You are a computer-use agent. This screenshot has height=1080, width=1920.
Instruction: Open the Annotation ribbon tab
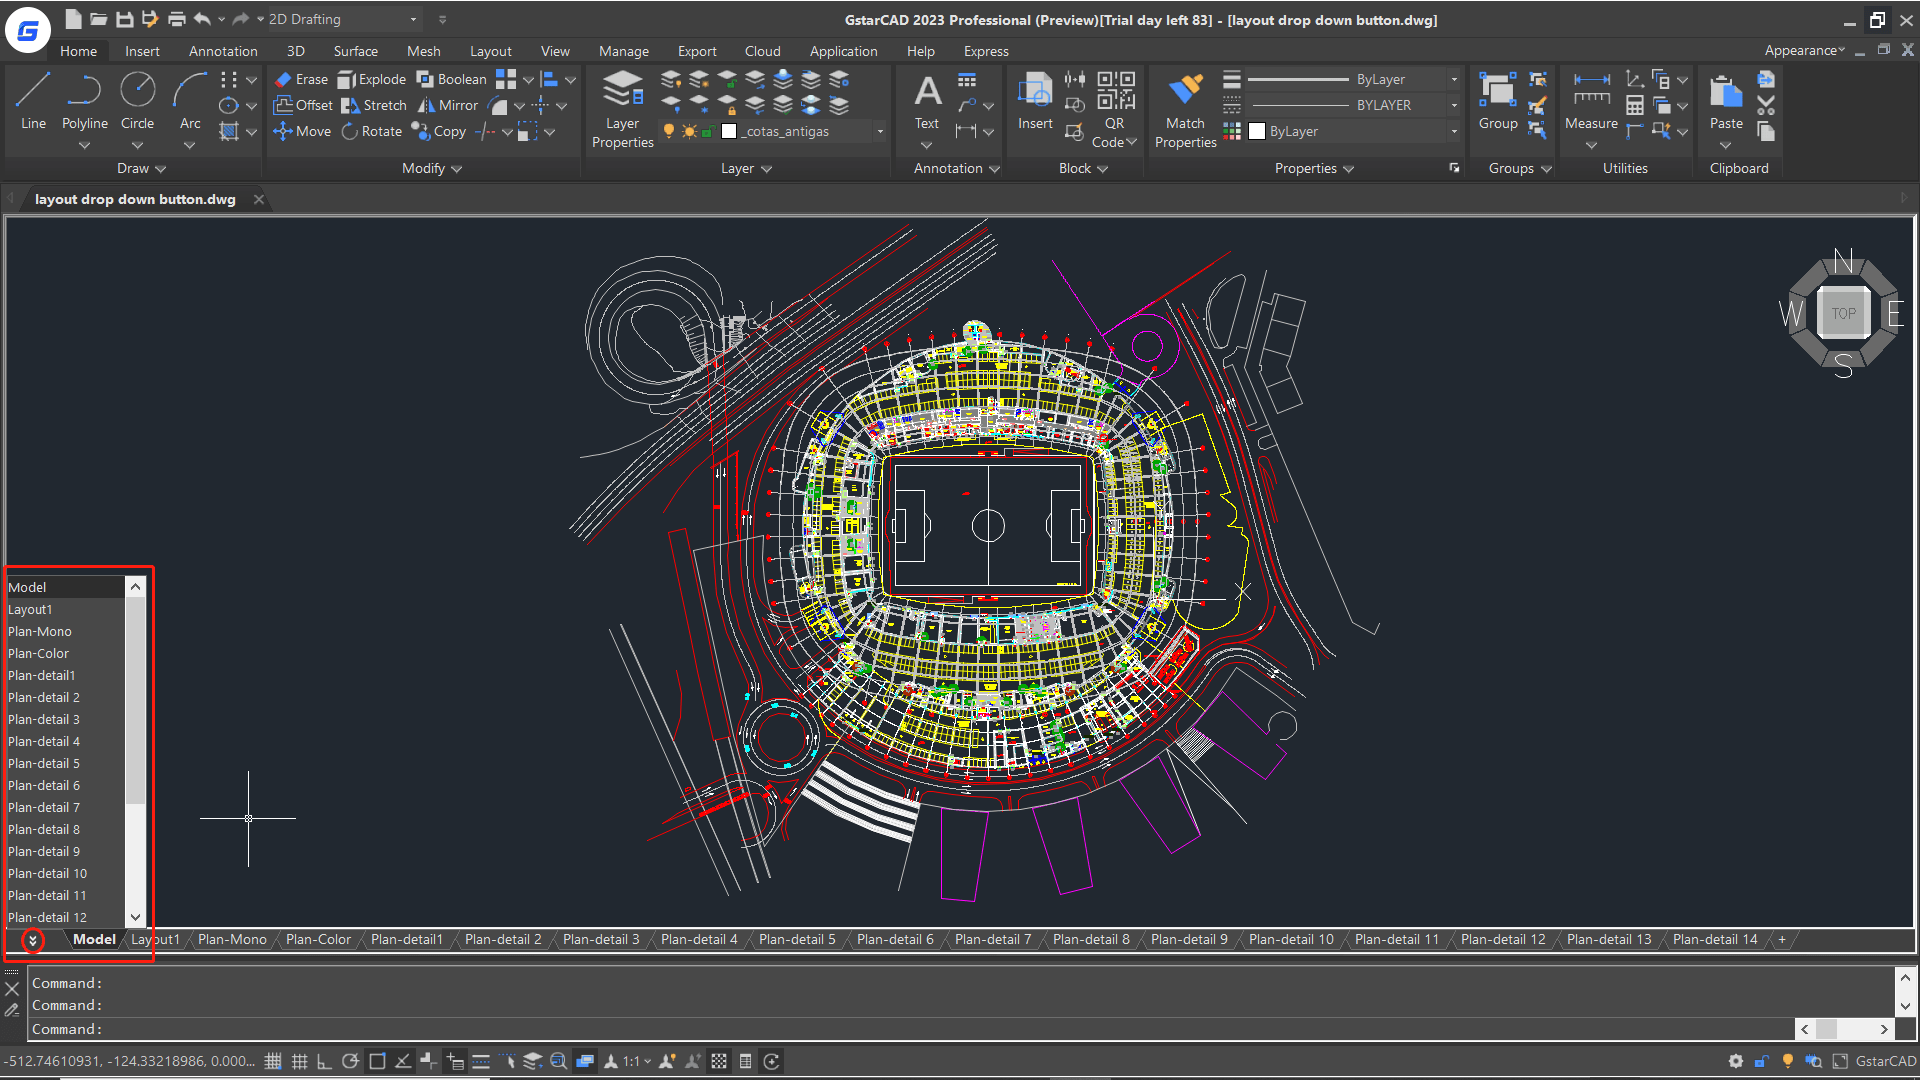(x=223, y=51)
